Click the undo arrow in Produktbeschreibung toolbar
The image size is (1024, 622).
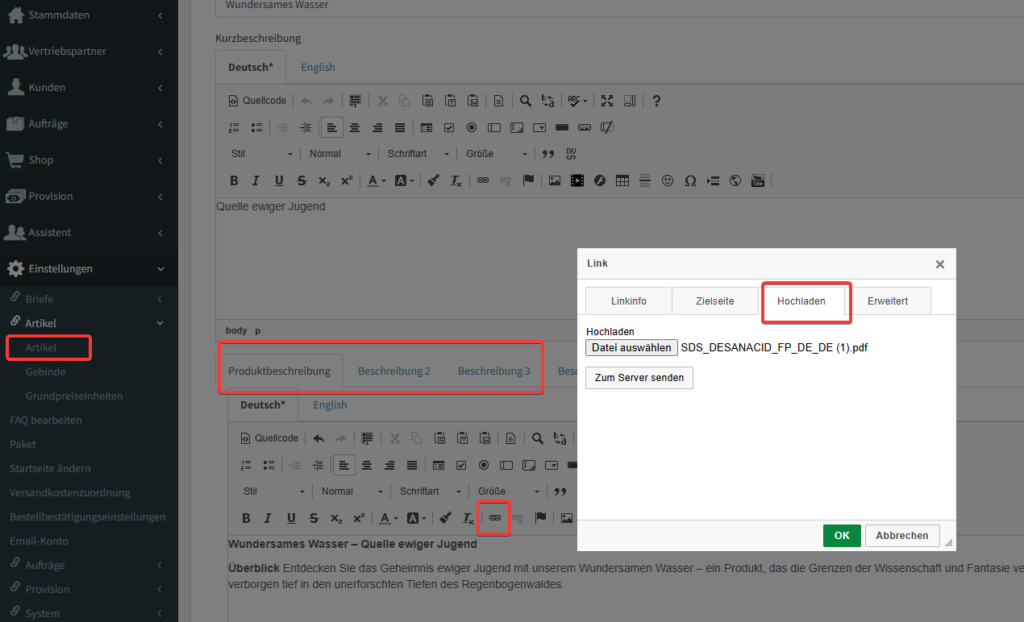pos(319,438)
